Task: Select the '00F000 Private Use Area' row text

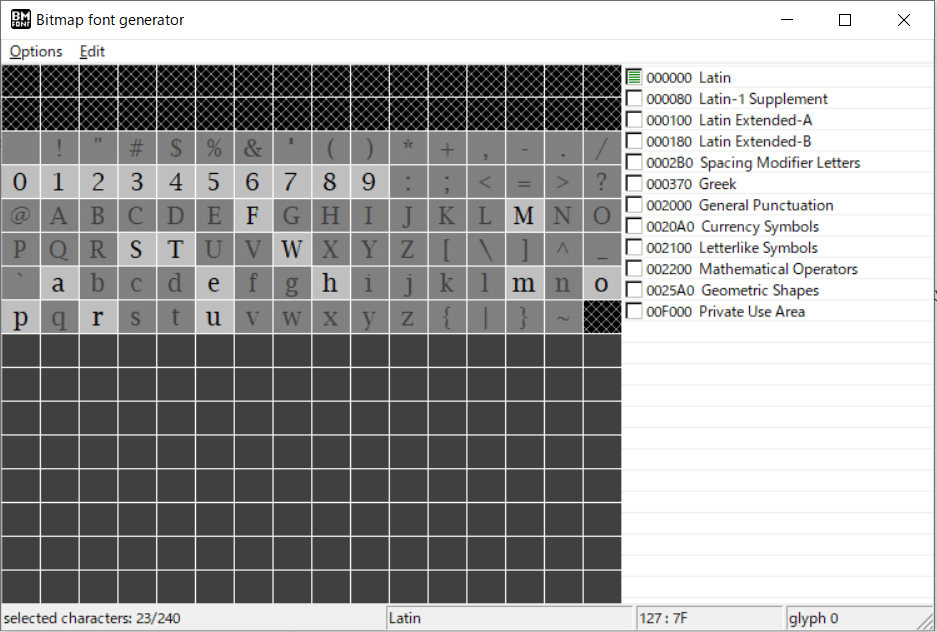Action: click(725, 312)
